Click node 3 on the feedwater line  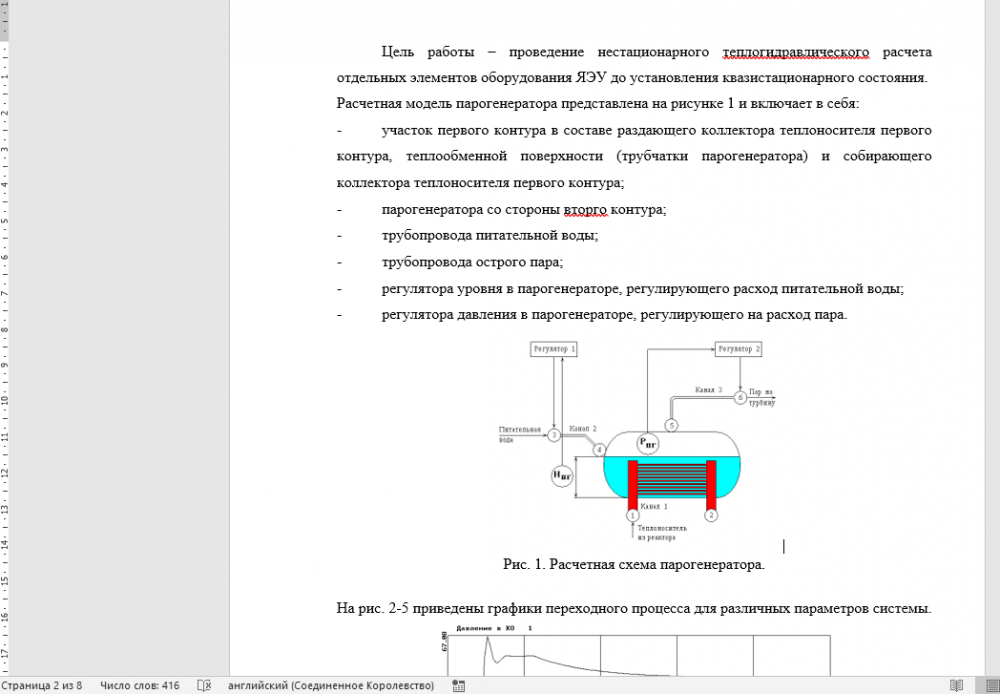553,435
